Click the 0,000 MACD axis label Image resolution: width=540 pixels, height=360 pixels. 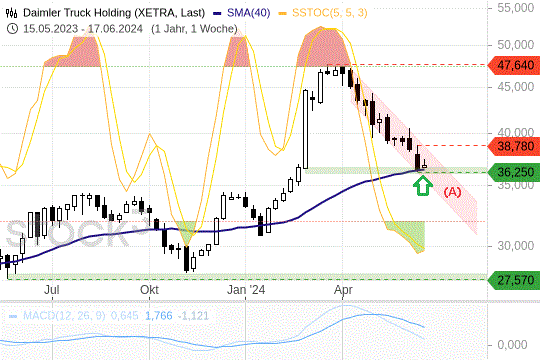[512, 344]
